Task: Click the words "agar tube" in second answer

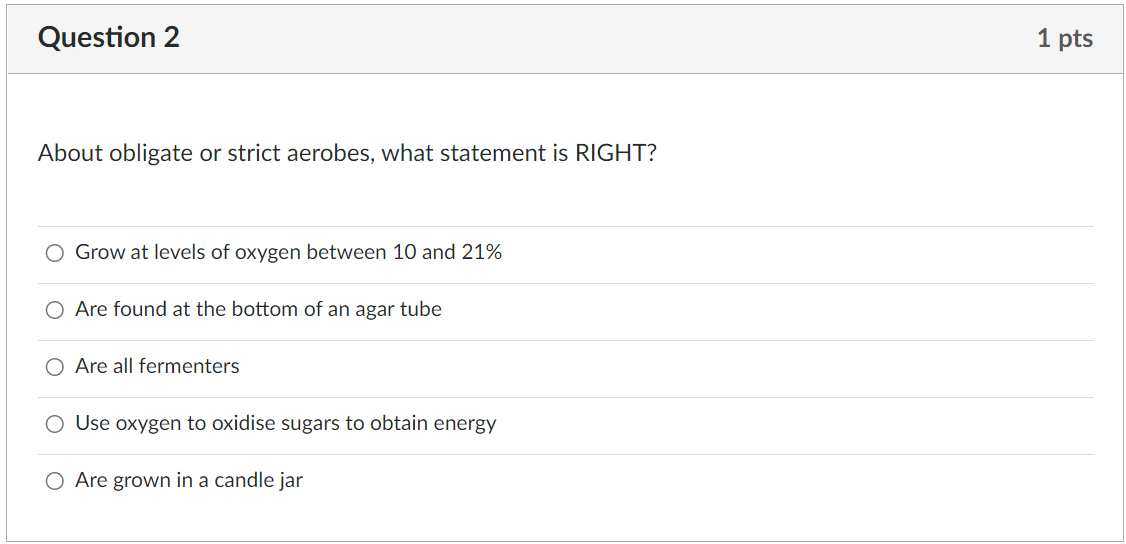Action: pos(399,310)
